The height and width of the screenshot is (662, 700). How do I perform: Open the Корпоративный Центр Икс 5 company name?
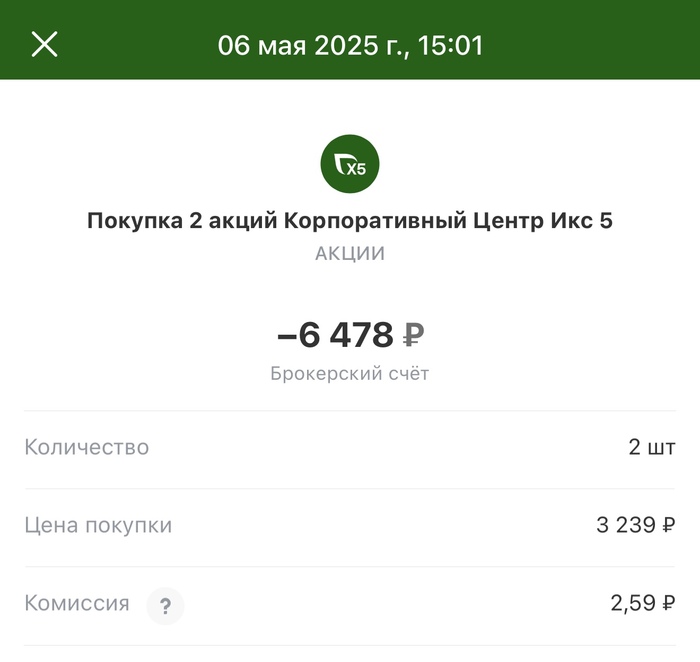coord(448,221)
